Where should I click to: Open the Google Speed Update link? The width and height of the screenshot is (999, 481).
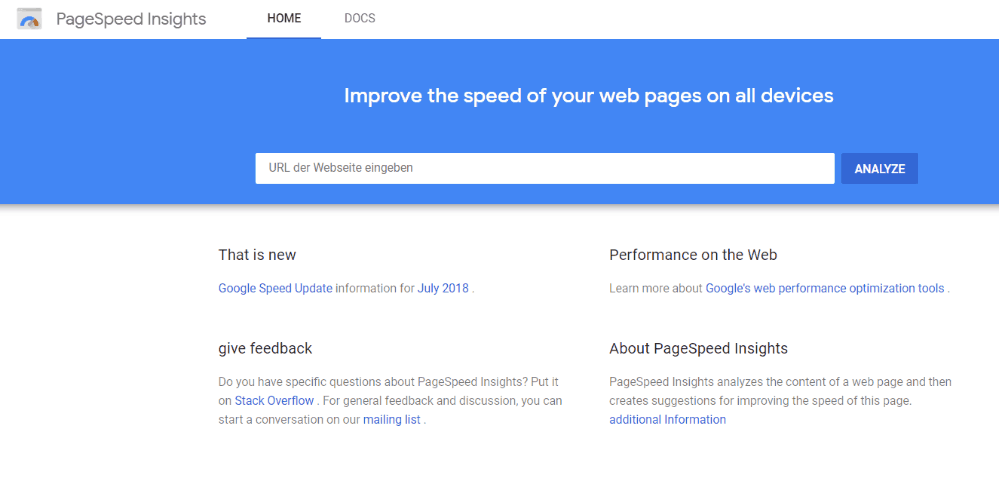(275, 288)
